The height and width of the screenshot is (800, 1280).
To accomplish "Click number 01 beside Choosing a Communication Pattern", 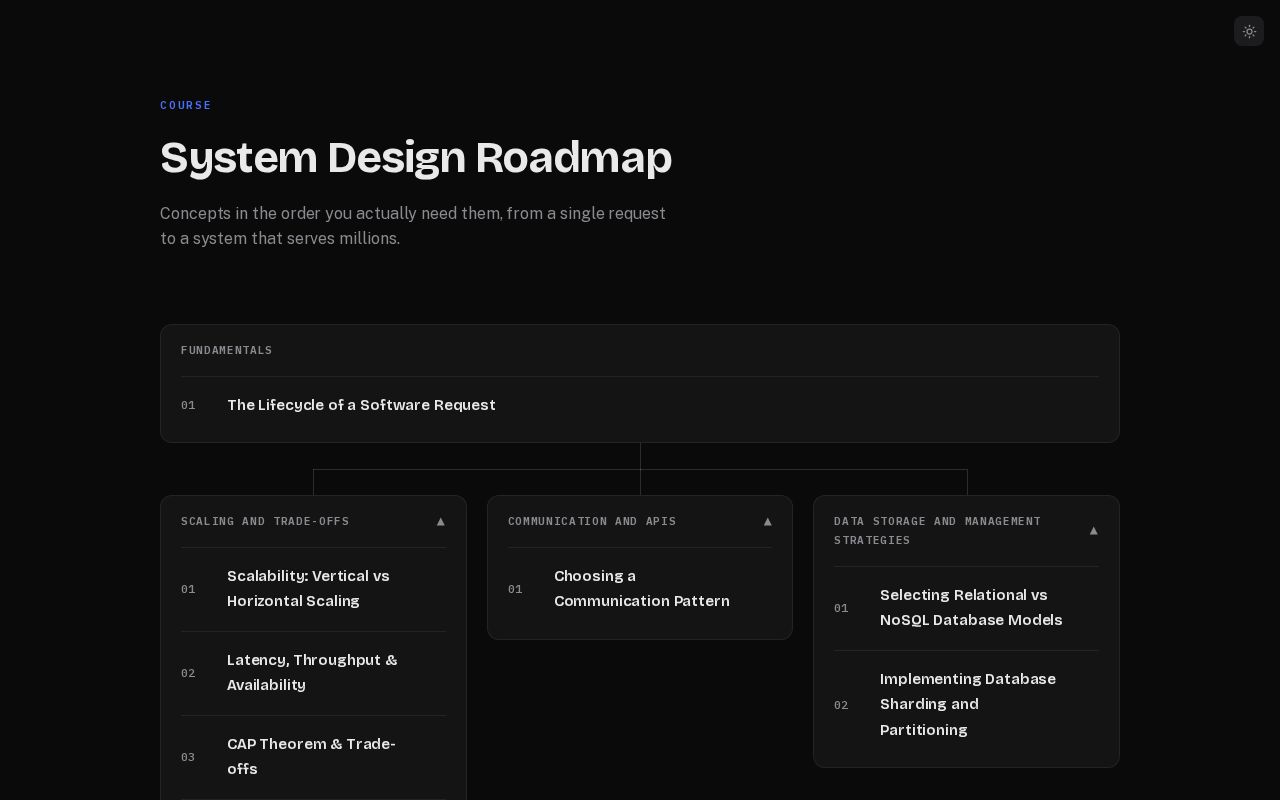I will tap(515, 589).
